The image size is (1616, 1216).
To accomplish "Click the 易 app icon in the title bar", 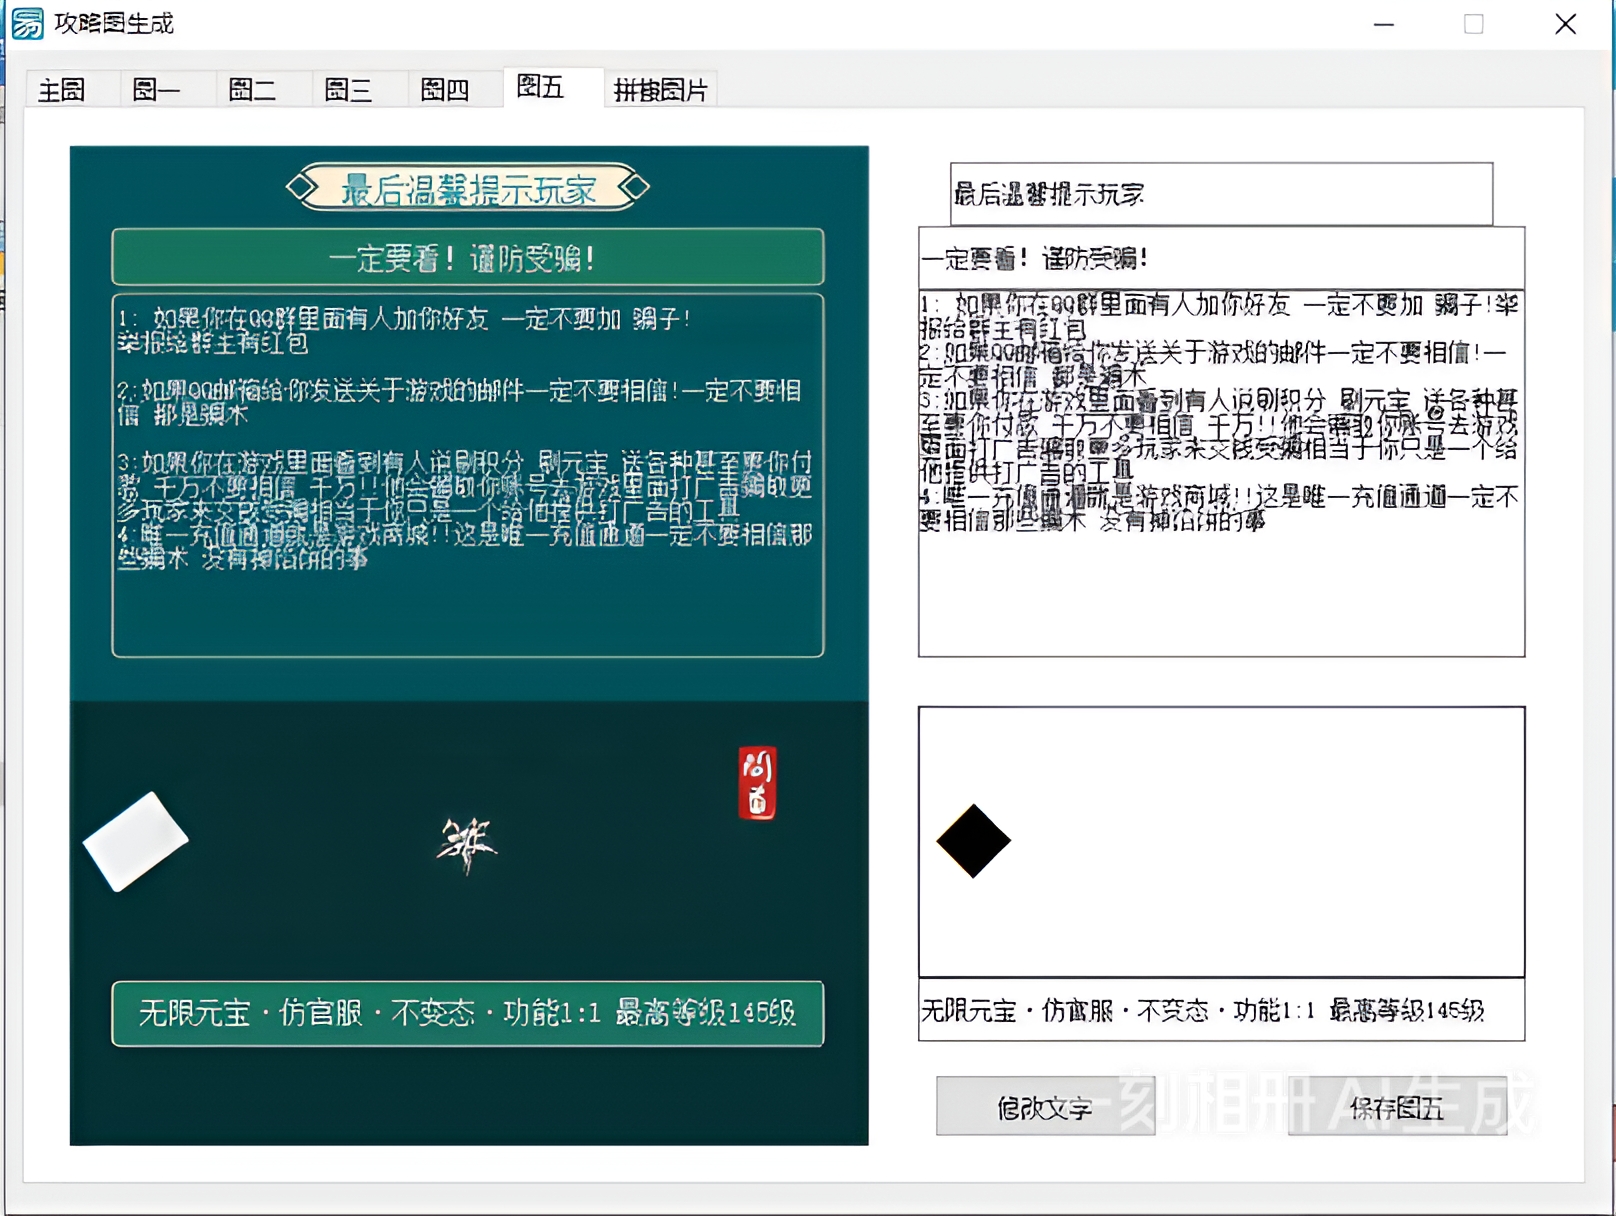I will [27, 24].
